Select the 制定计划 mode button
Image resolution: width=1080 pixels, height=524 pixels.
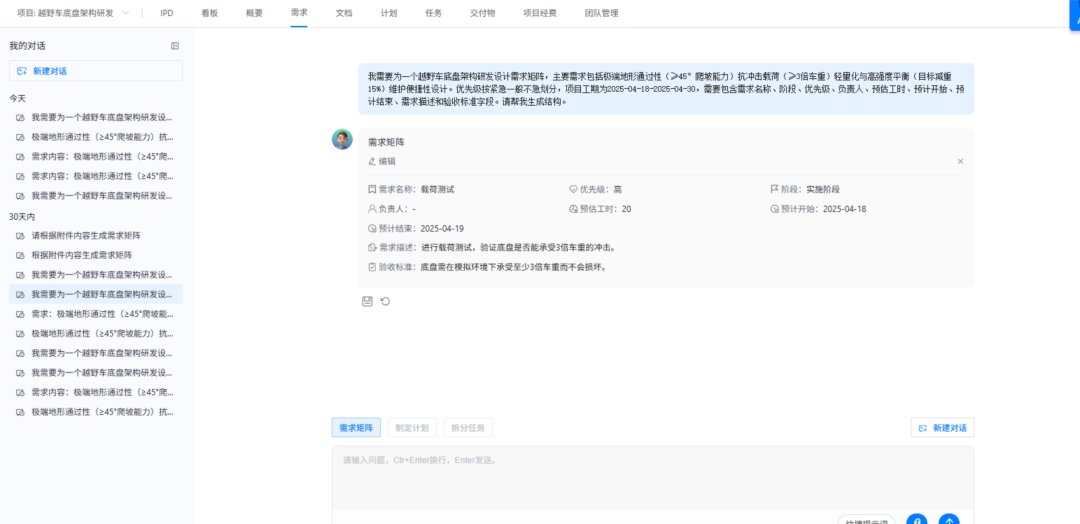412,428
